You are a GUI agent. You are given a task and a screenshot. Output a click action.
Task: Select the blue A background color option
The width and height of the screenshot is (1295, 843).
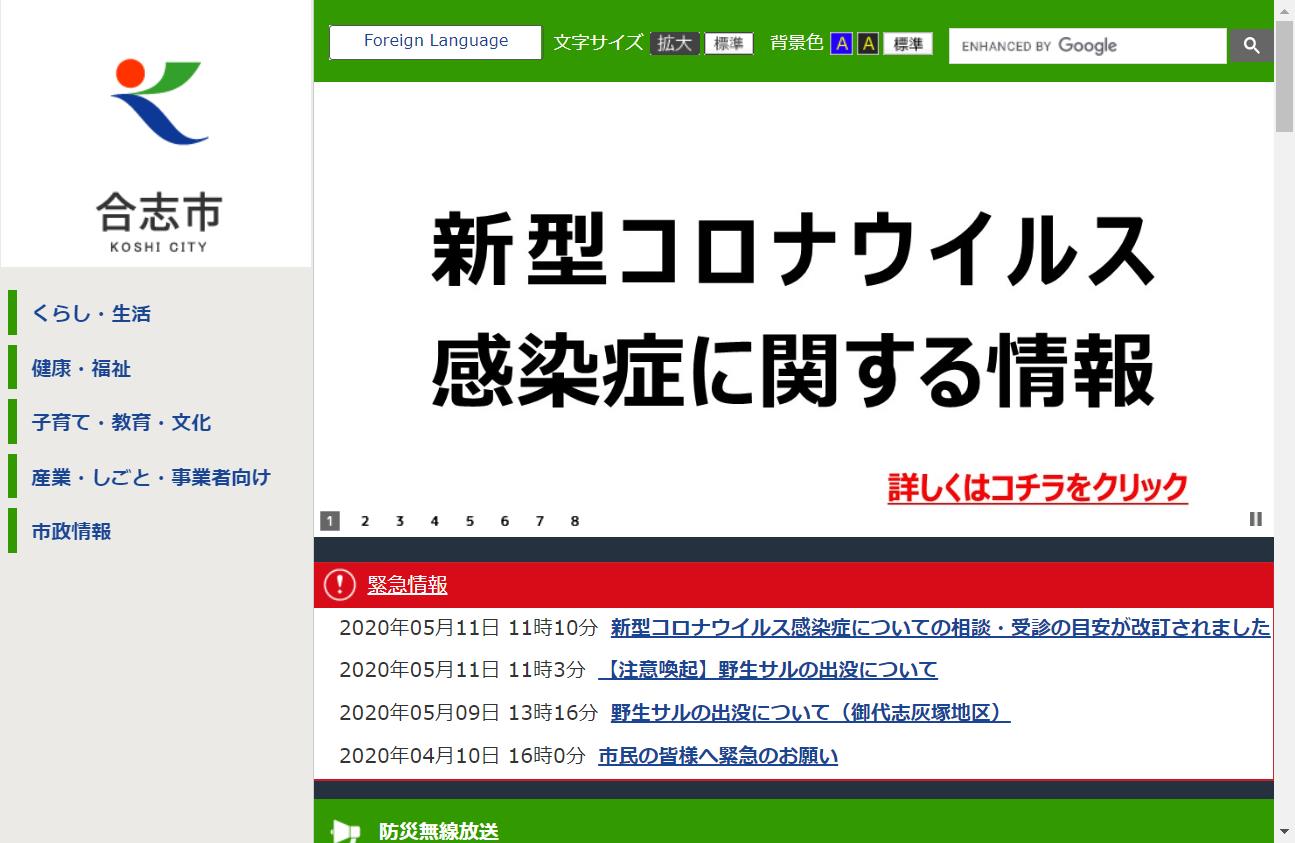click(x=843, y=43)
